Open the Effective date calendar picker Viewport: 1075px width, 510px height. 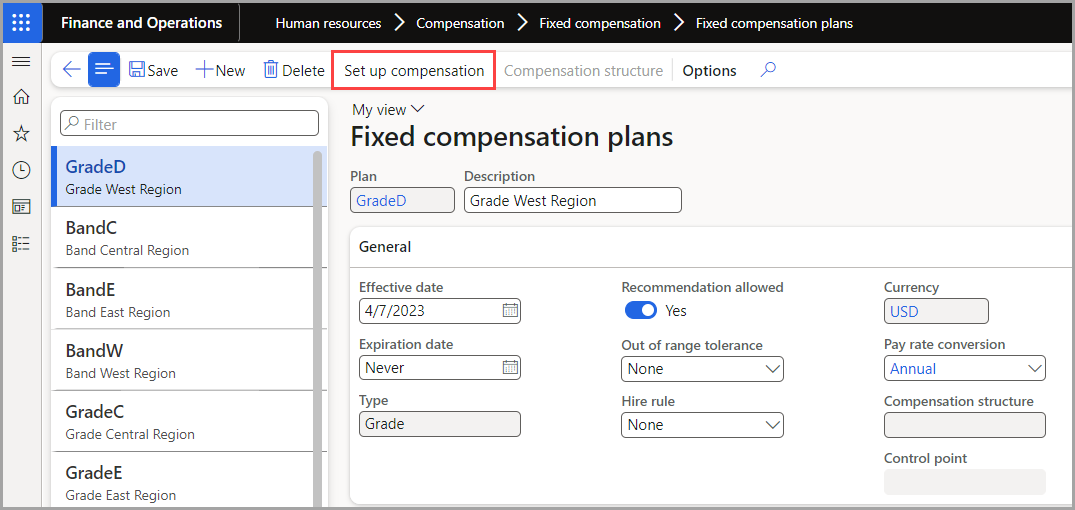[510, 311]
